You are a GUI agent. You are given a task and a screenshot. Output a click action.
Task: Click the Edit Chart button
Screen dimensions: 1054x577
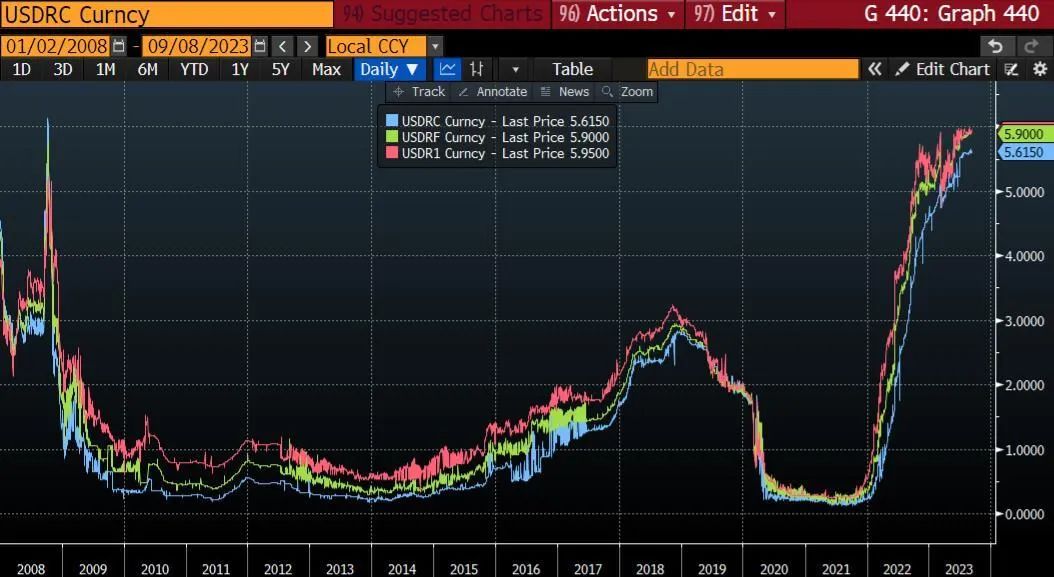(x=942, y=69)
